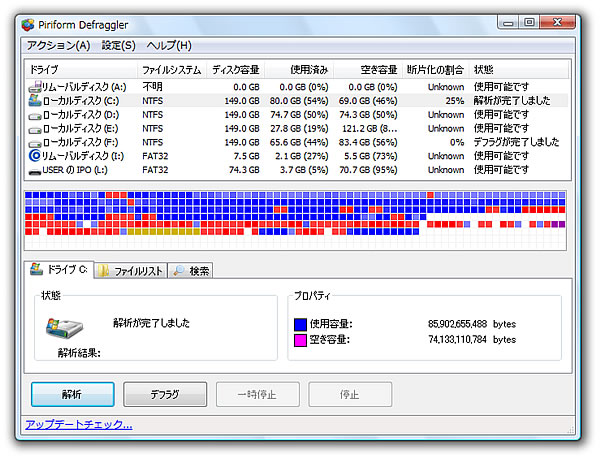Select the ドライブ C: tab
The image size is (600, 458).
pyautogui.click(x=59, y=270)
